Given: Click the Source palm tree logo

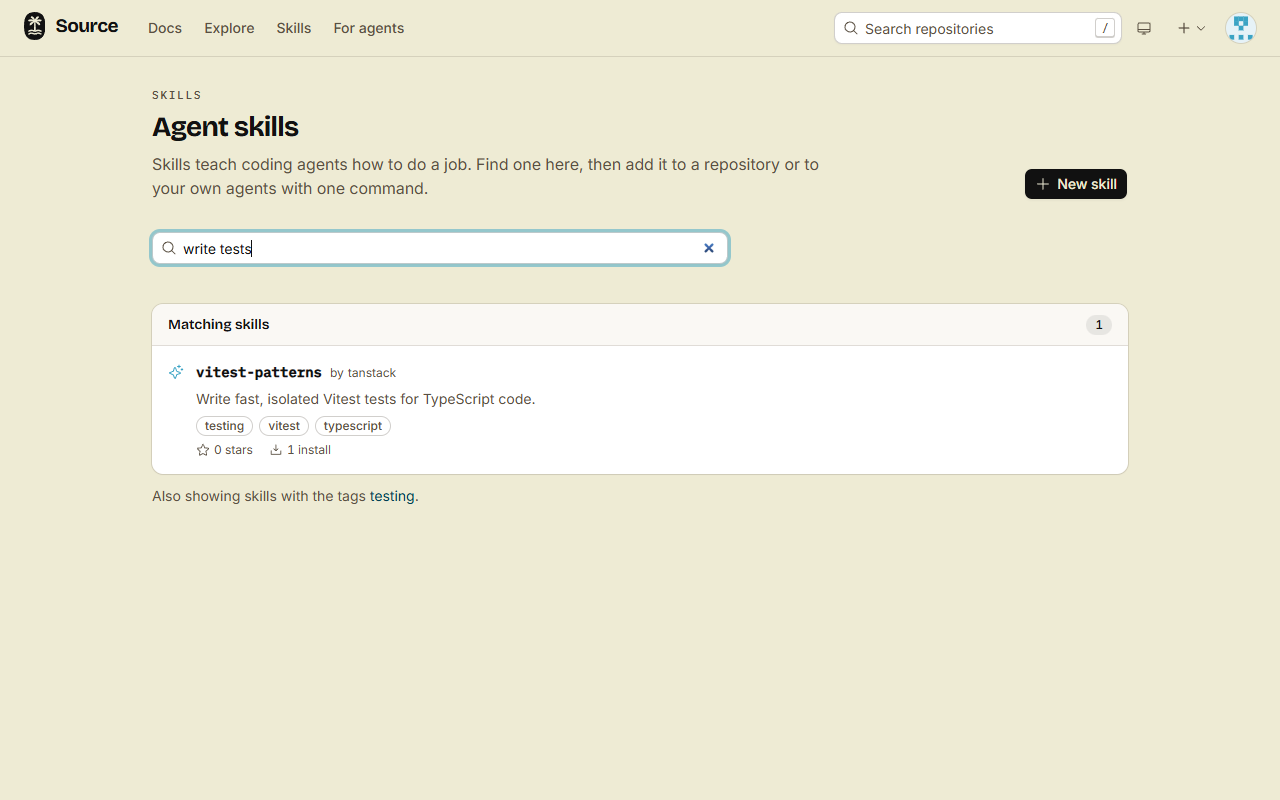Looking at the screenshot, I should [x=35, y=27].
